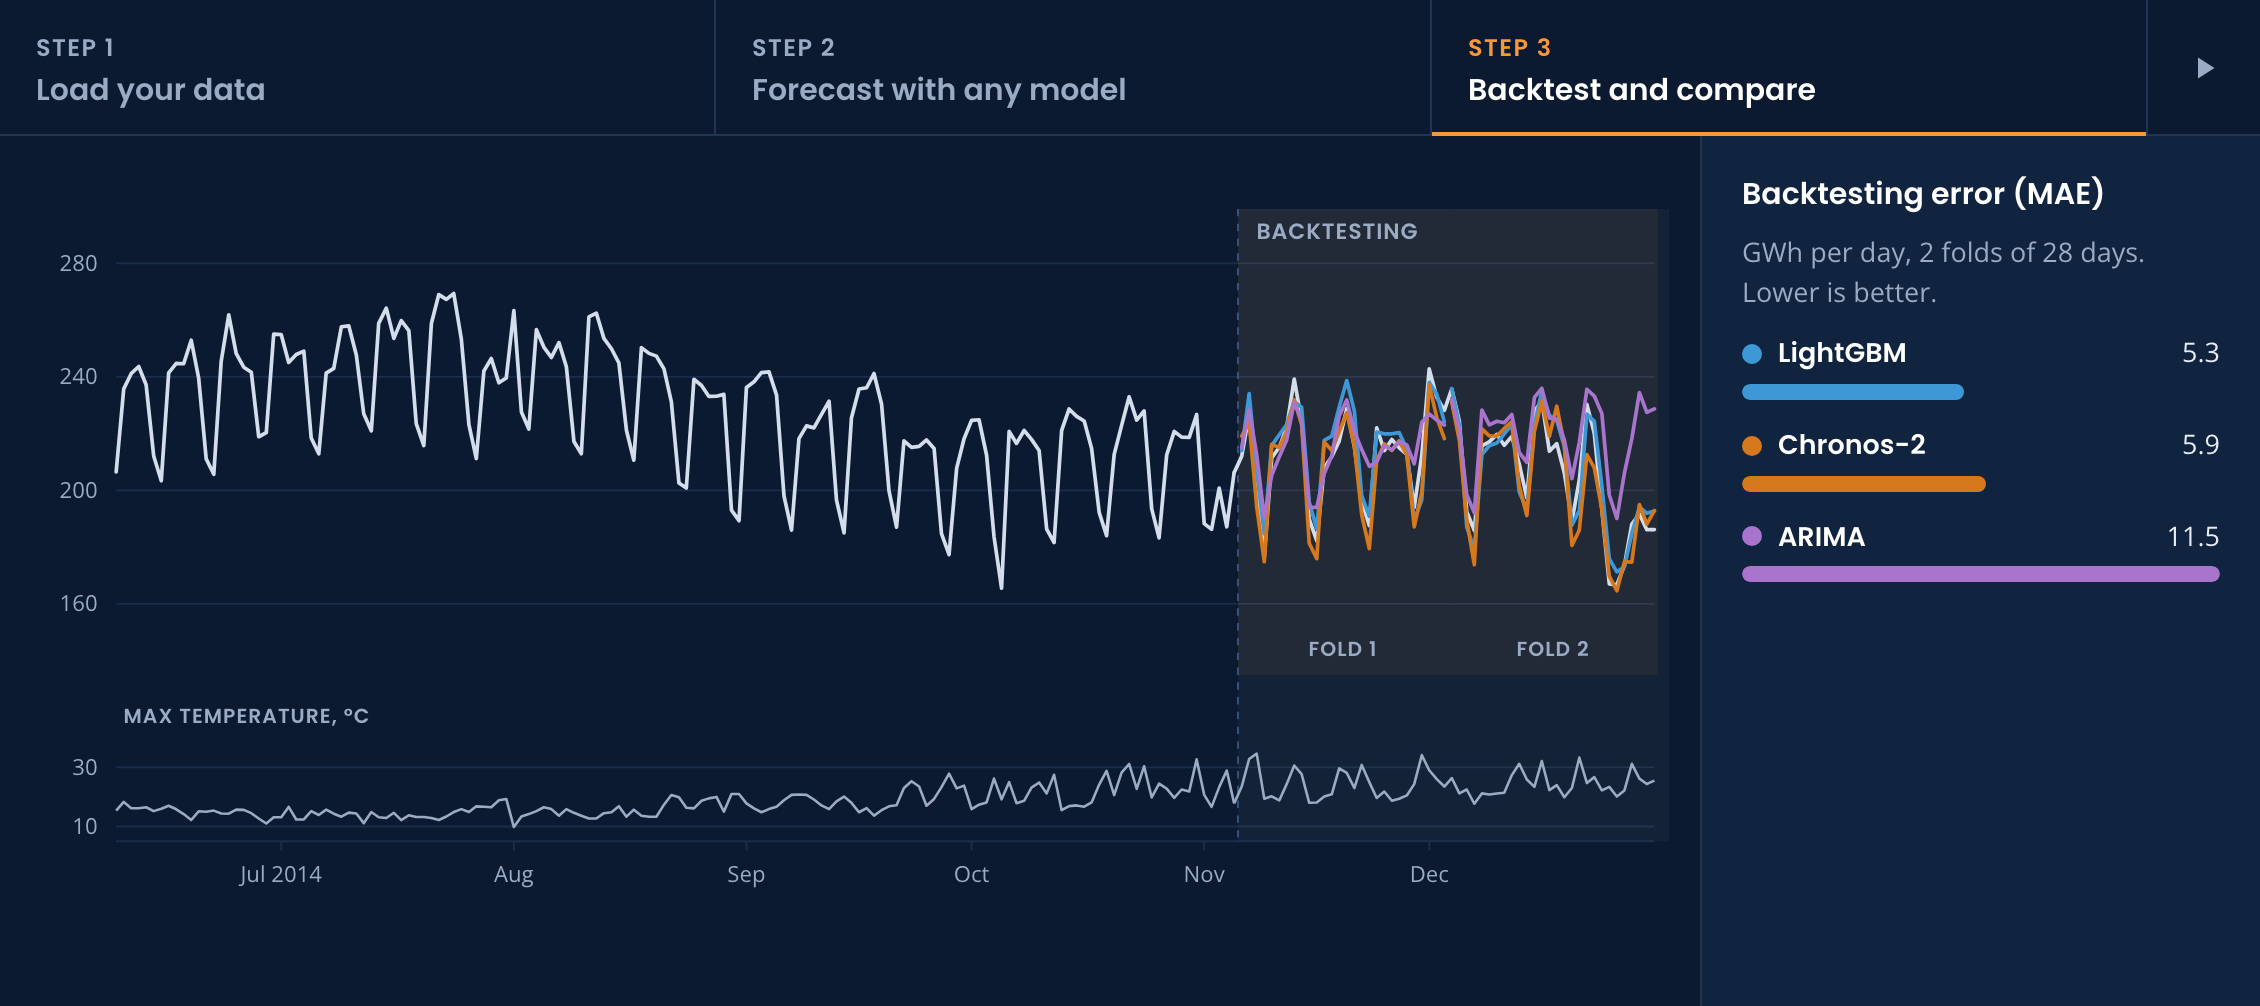
Task: Click the MAX TEMPERATURE, °C label
Action: pyautogui.click(x=246, y=716)
